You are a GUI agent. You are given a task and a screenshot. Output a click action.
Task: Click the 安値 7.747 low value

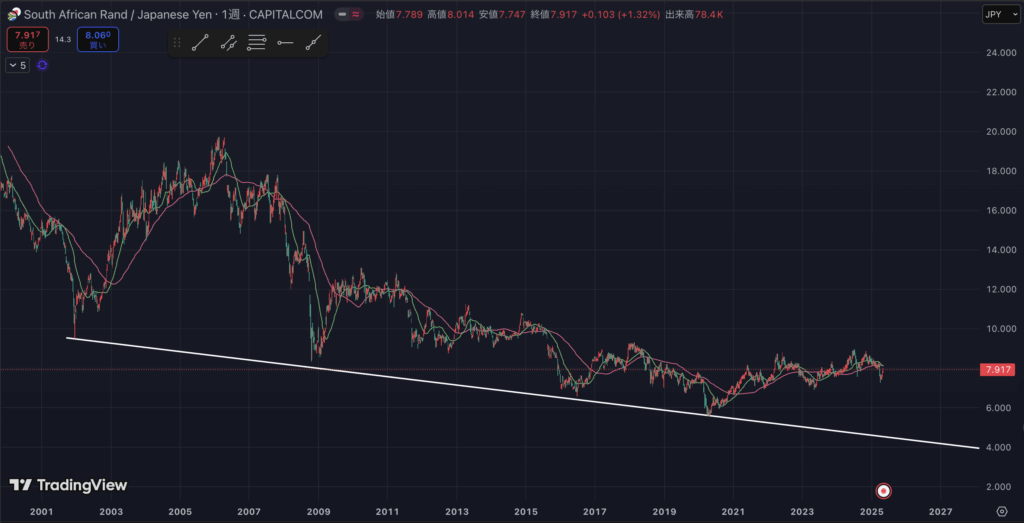click(x=502, y=14)
